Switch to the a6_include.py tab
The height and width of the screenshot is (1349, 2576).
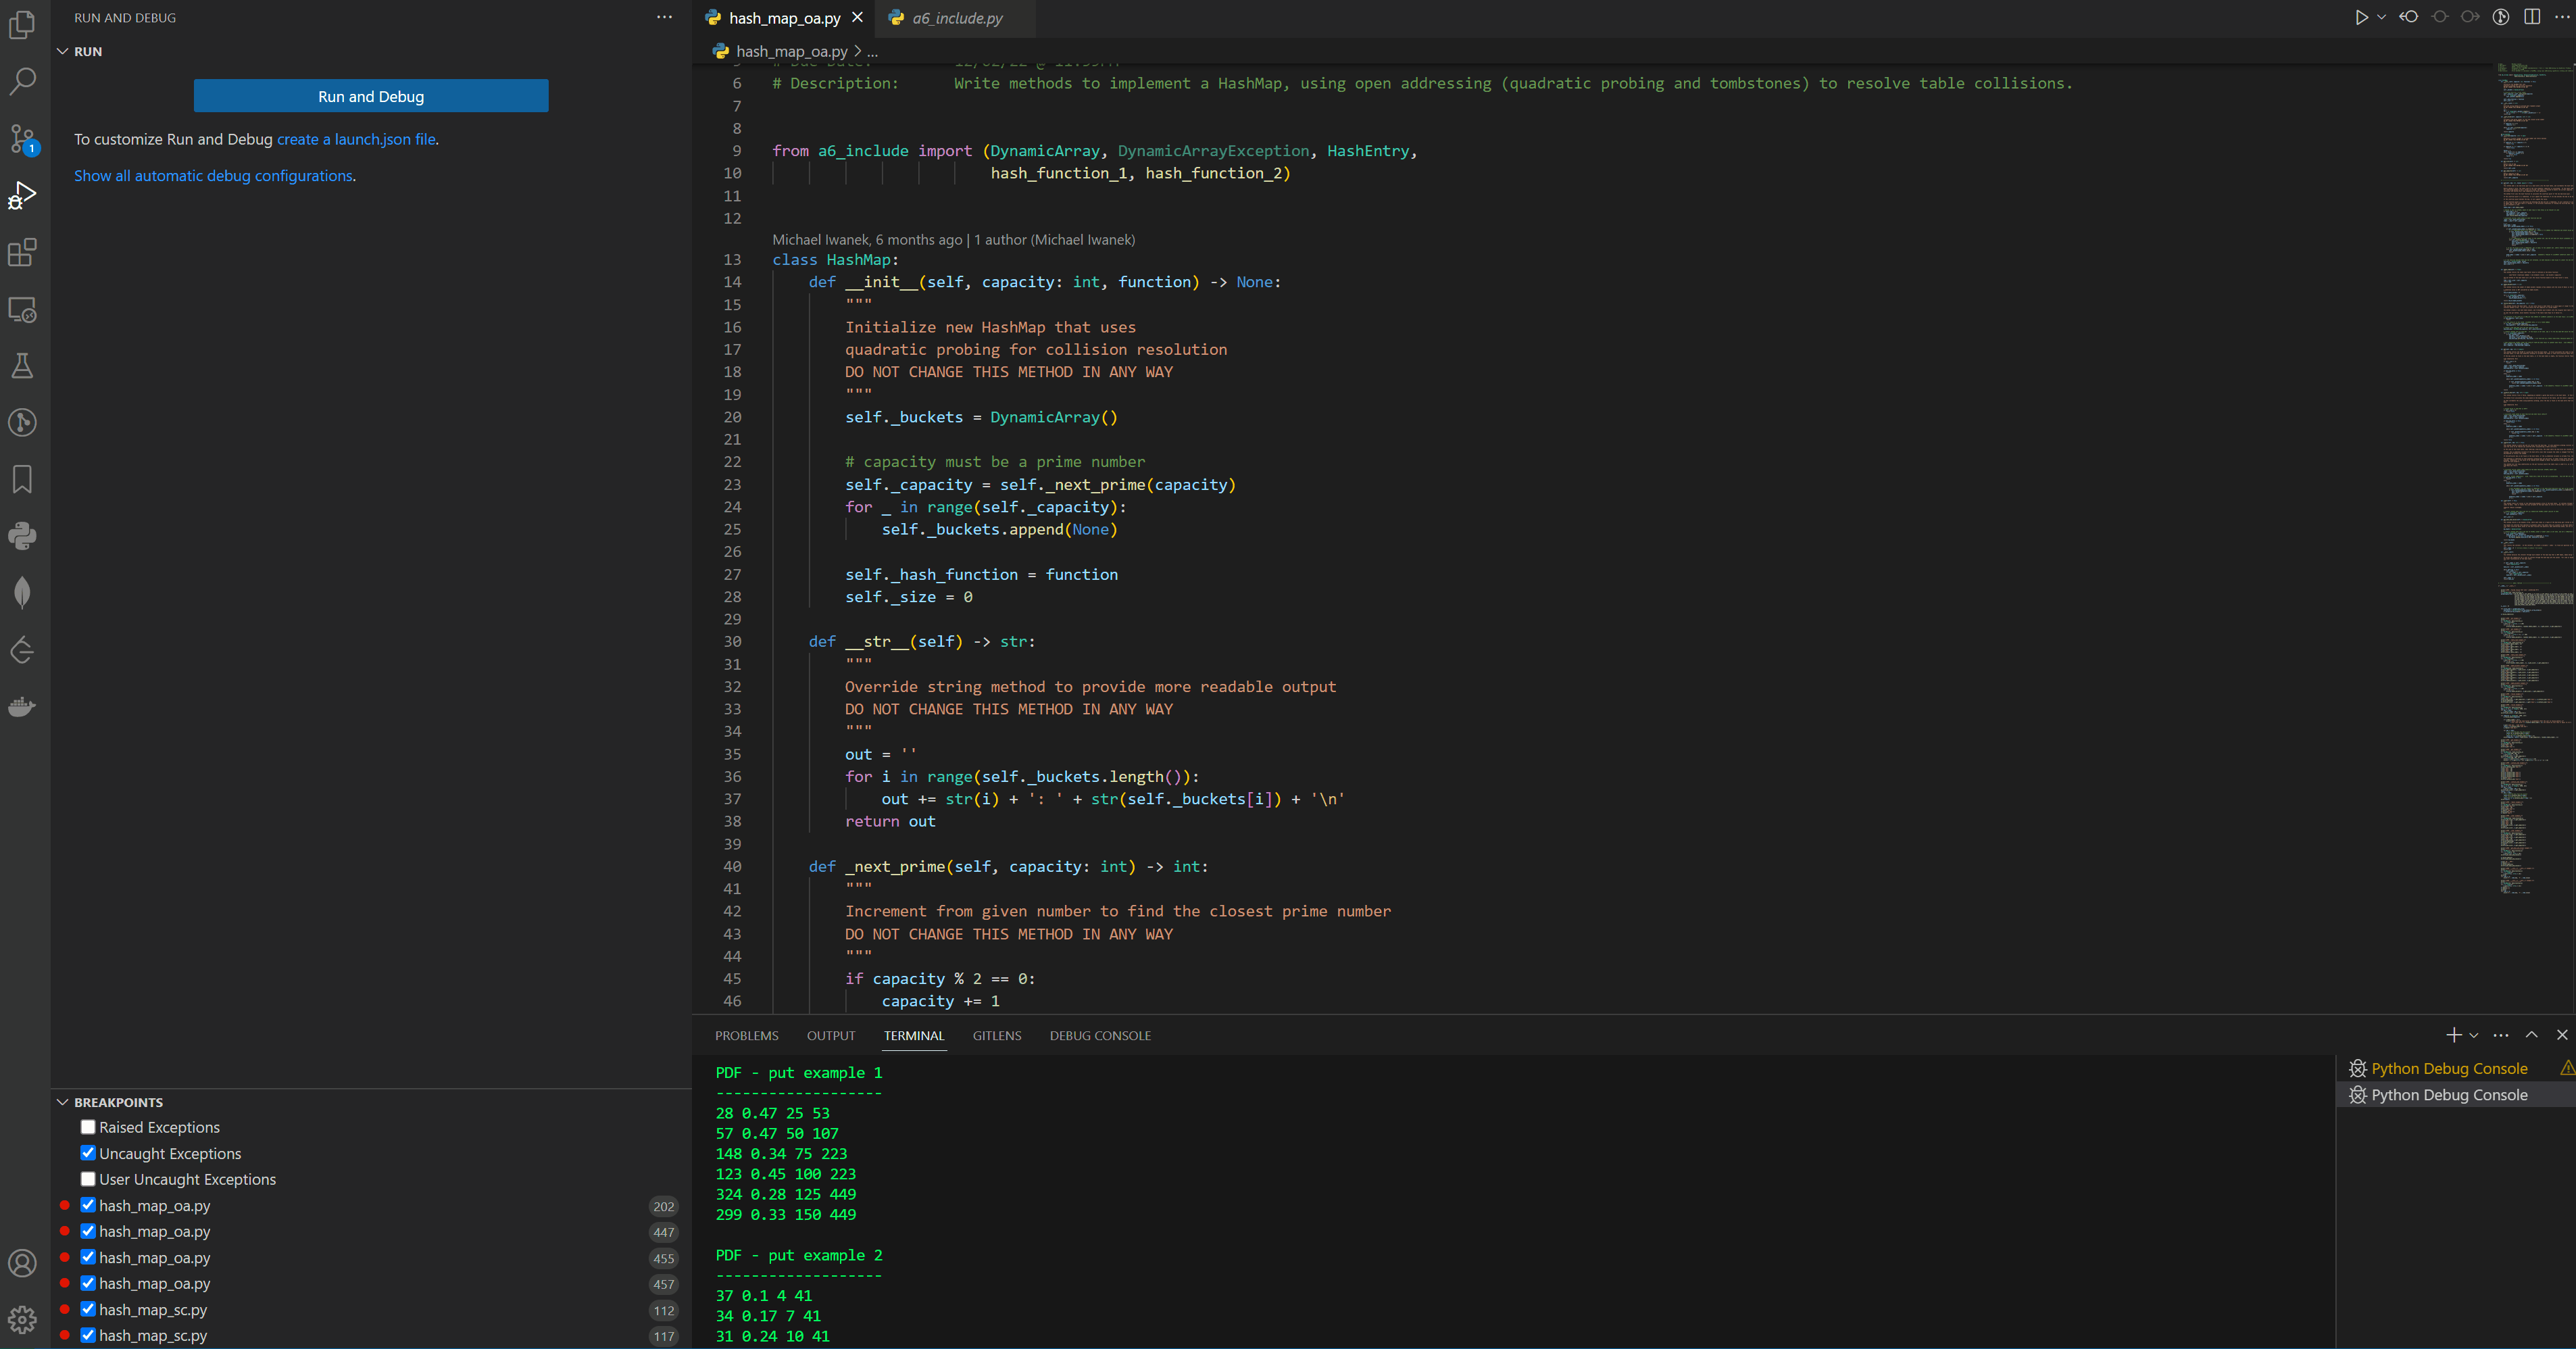956,18
